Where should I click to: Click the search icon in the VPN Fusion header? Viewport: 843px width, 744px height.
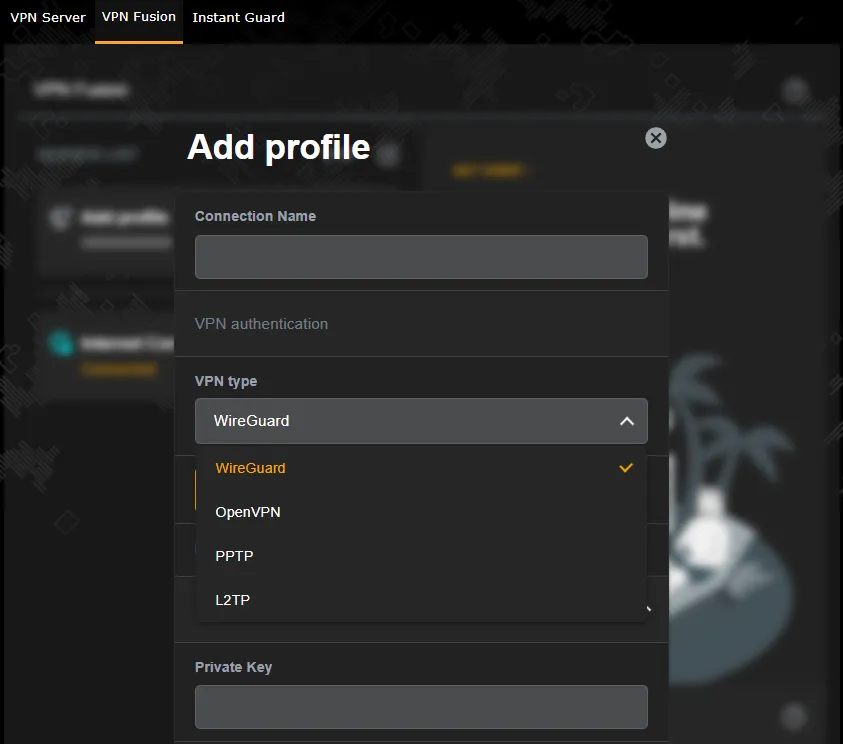tap(795, 90)
